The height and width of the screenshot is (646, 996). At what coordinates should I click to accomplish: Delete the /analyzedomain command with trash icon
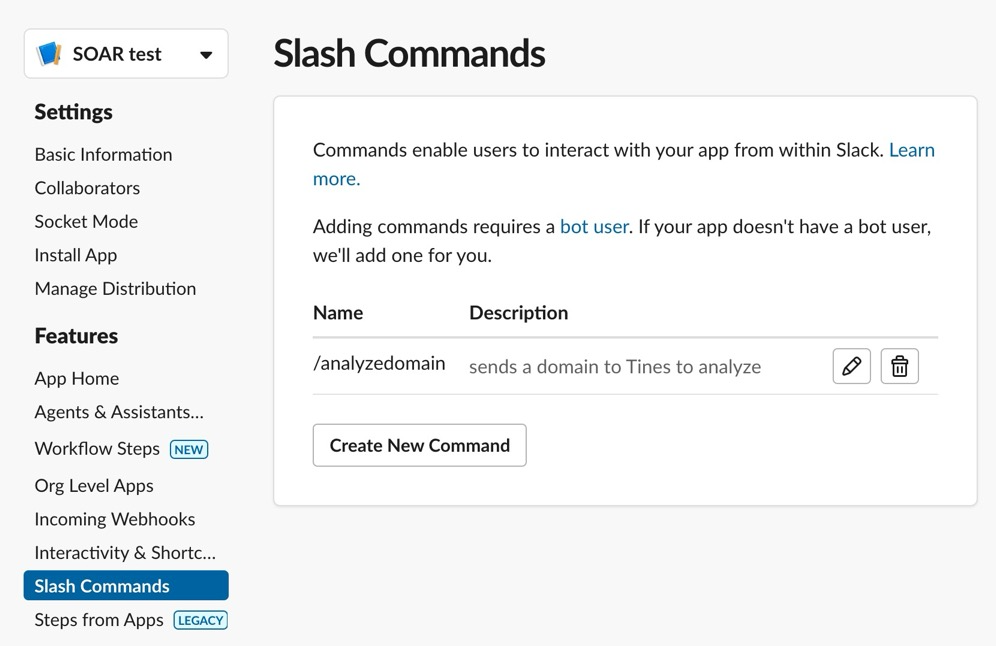click(x=899, y=366)
